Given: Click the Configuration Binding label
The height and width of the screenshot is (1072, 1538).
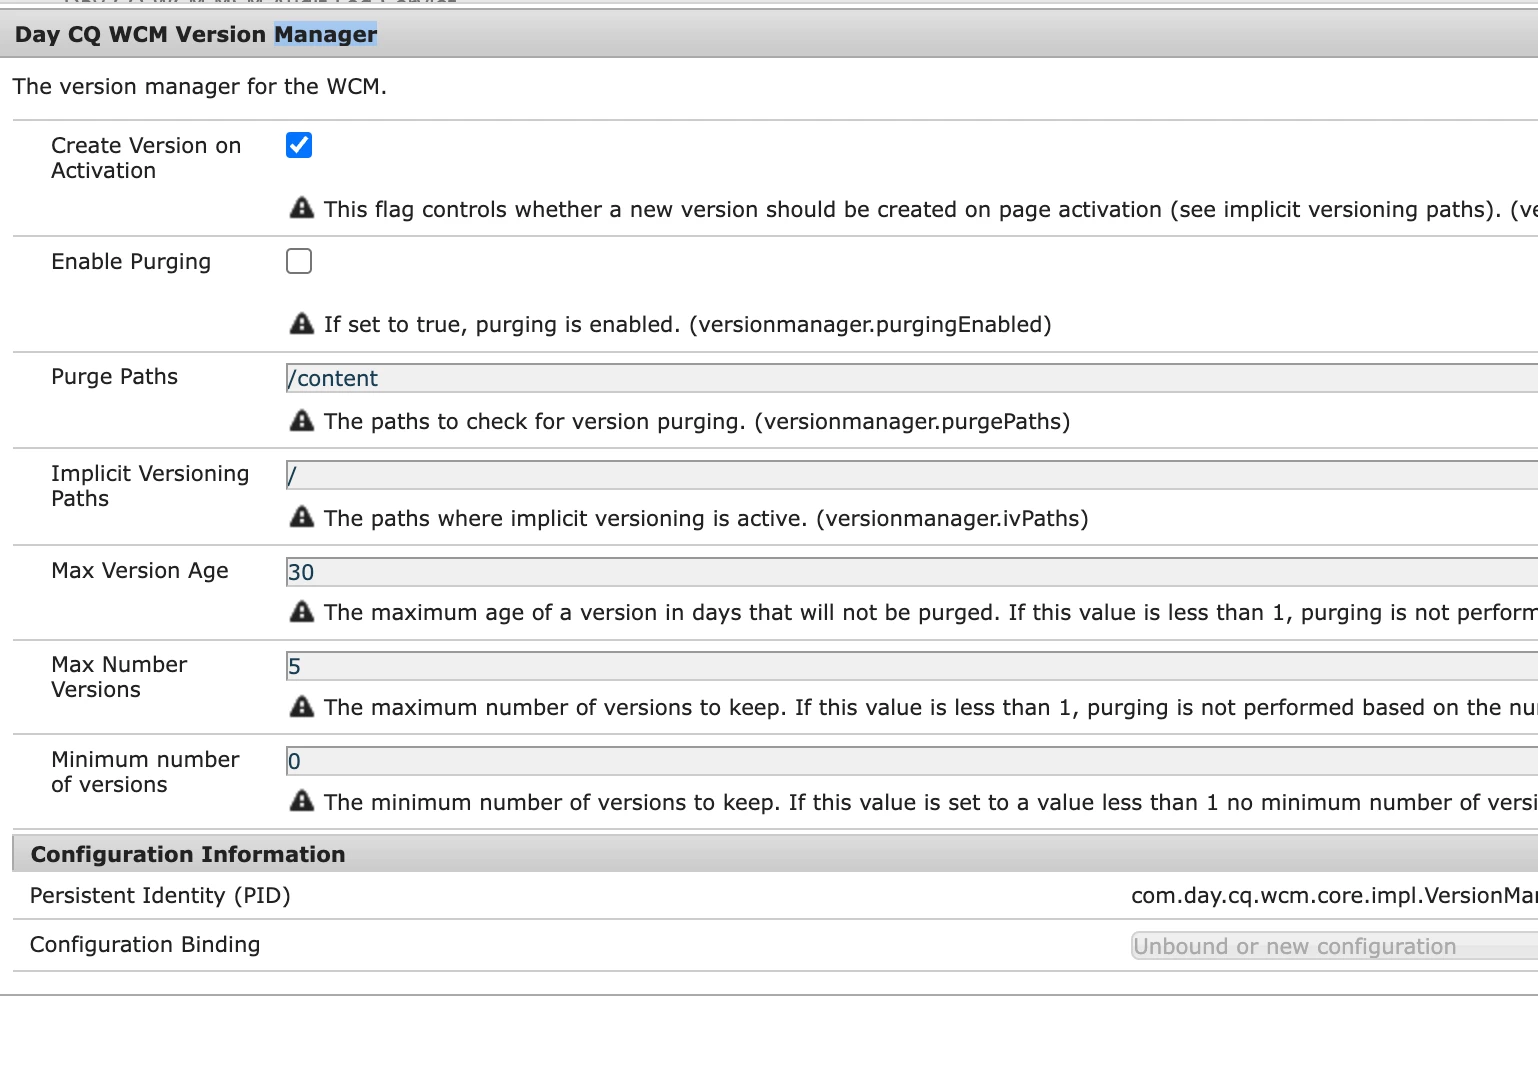Looking at the screenshot, I should coord(145,945).
